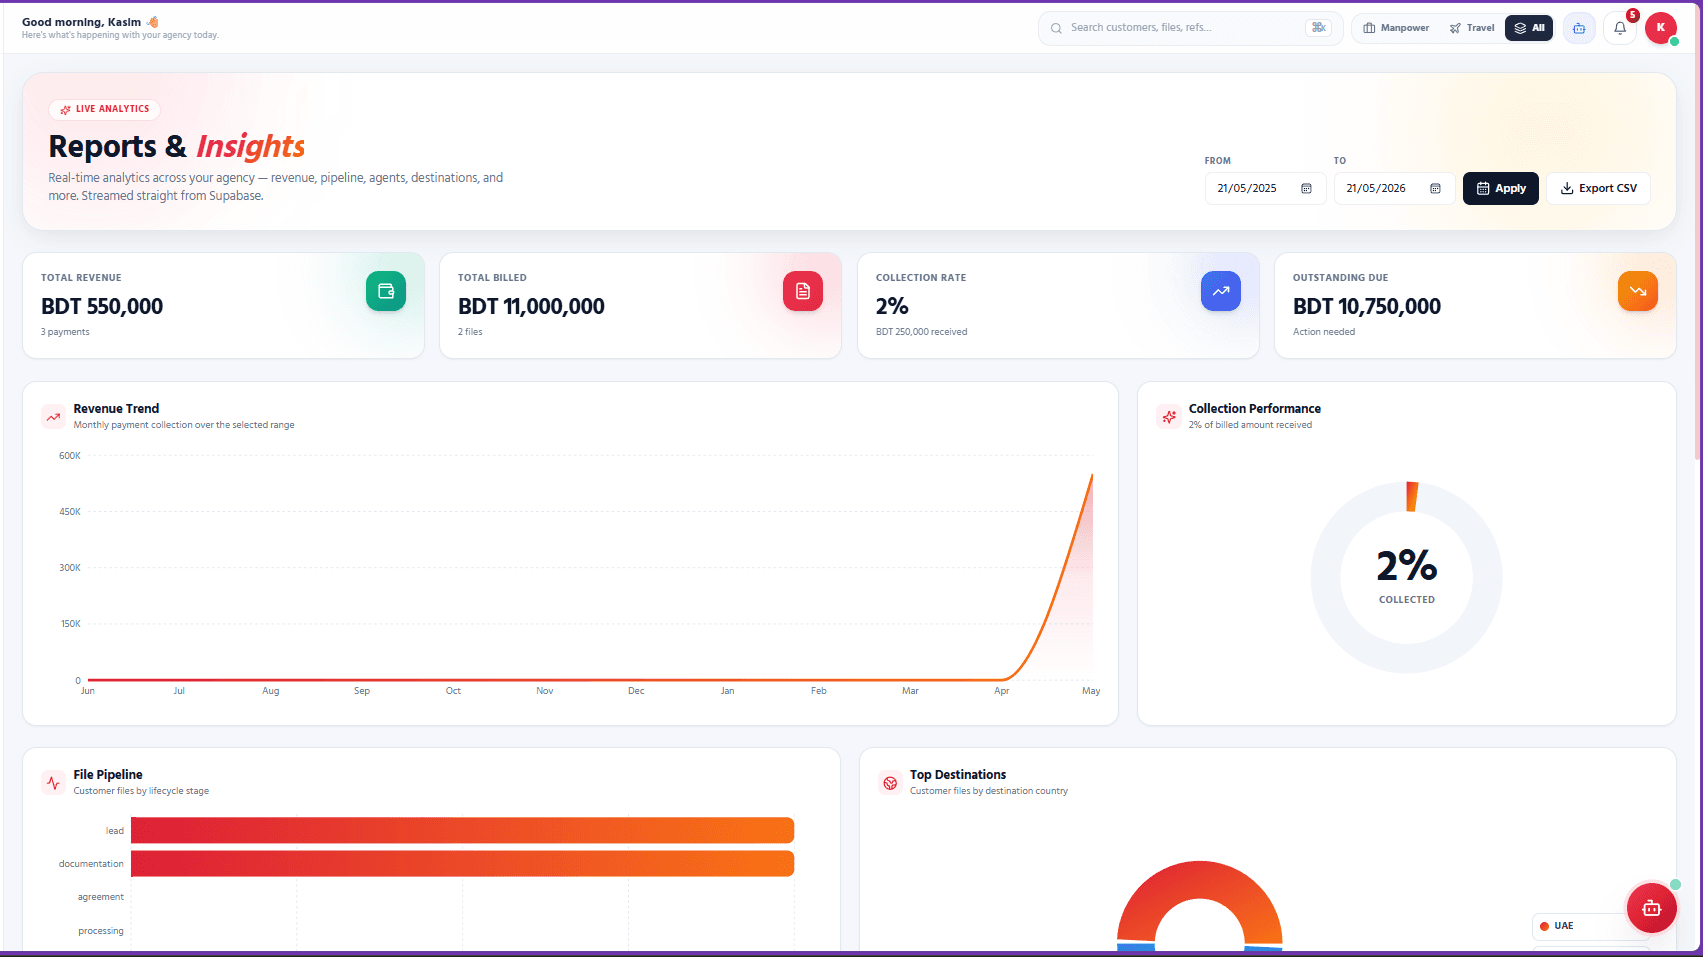Click the page vertical scrollbar

1698,230
